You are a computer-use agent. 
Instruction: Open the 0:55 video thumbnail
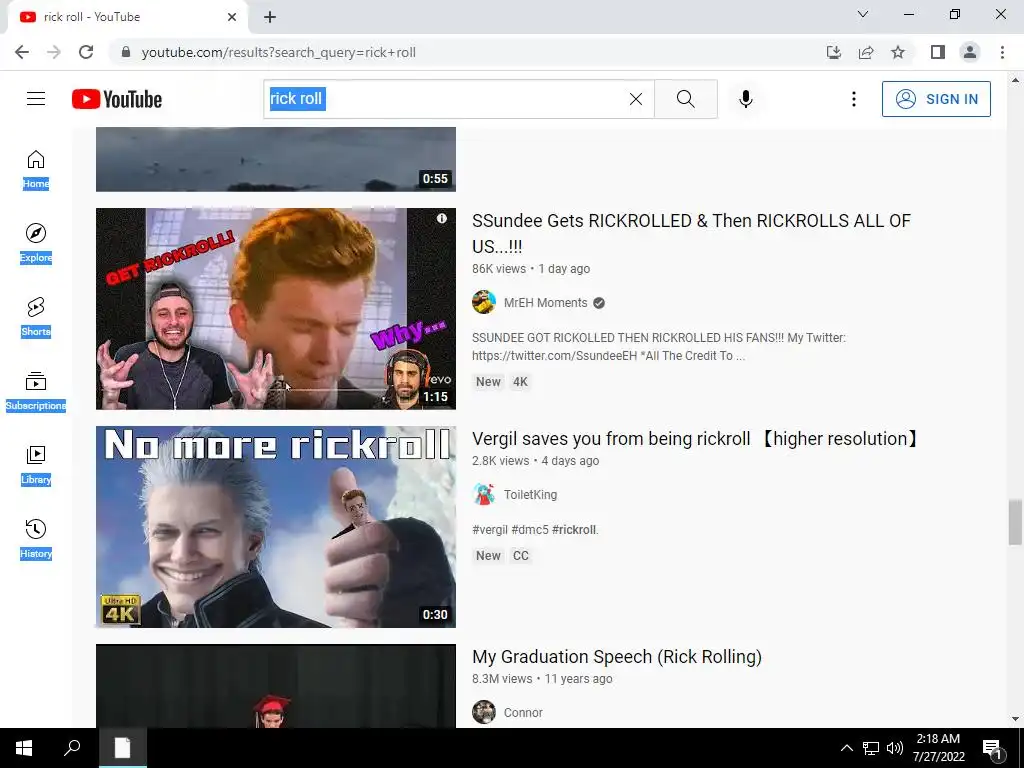276,159
